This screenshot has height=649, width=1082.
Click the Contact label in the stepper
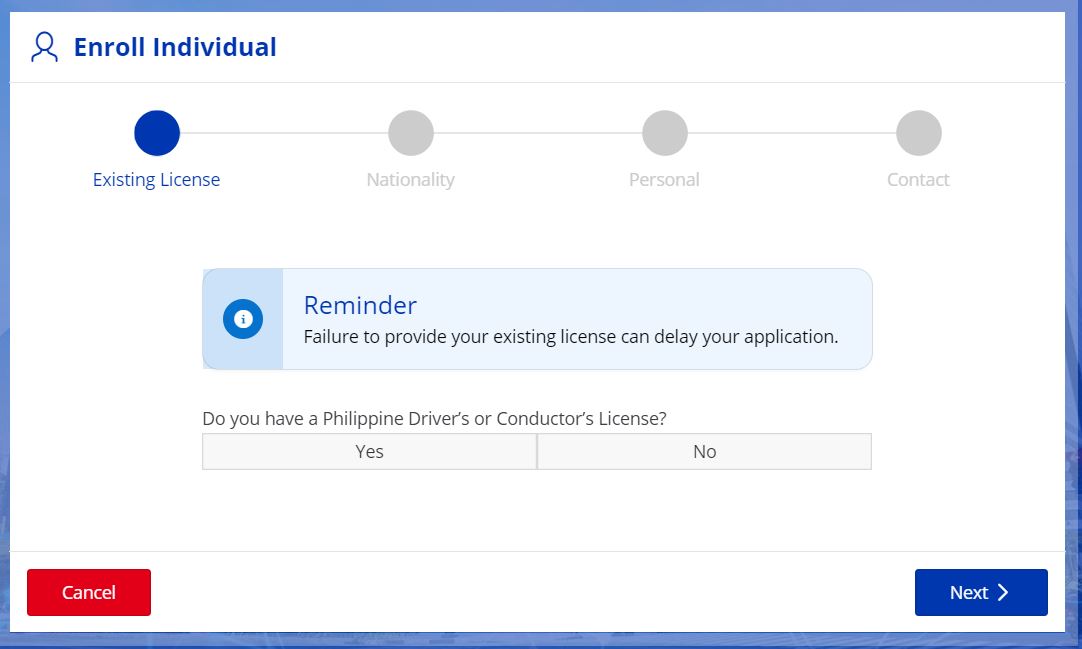point(918,180)
